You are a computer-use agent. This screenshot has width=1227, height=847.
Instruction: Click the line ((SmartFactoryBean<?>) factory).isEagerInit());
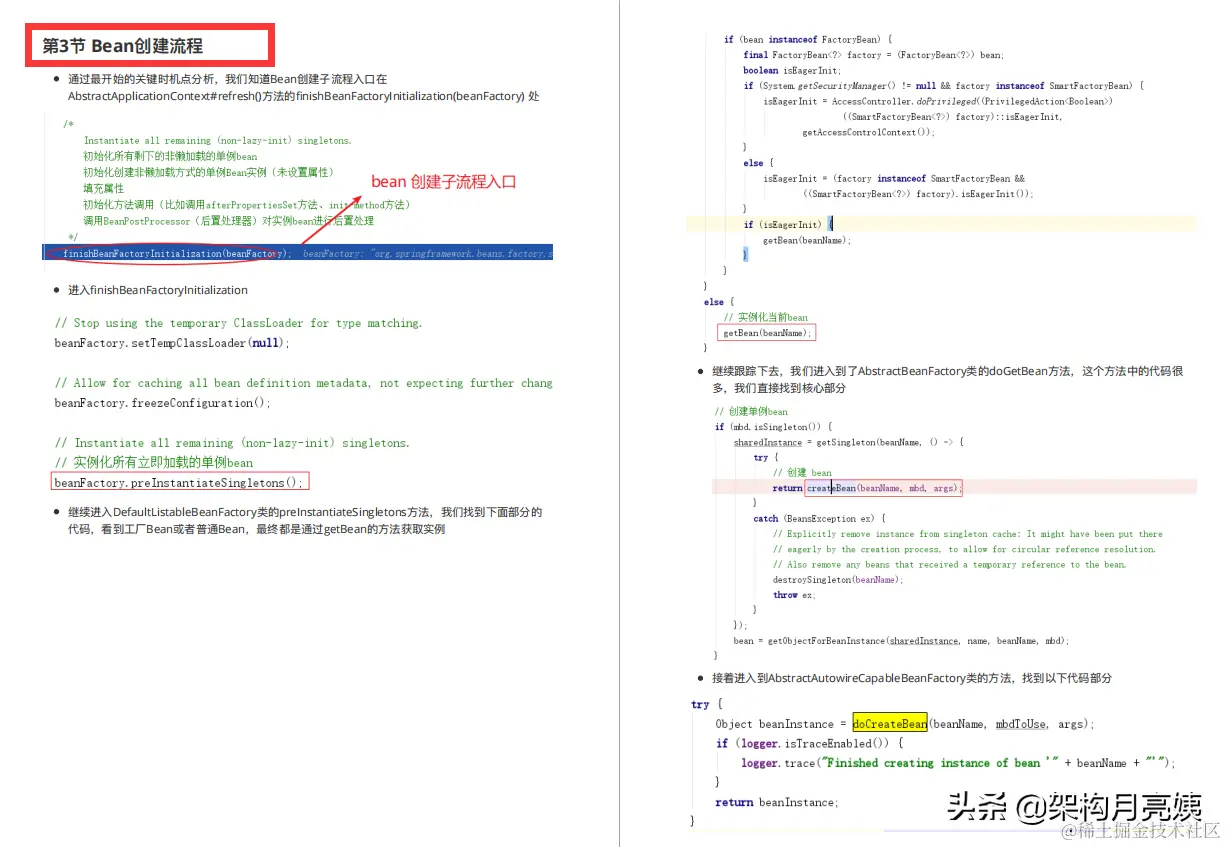(917, 194)
